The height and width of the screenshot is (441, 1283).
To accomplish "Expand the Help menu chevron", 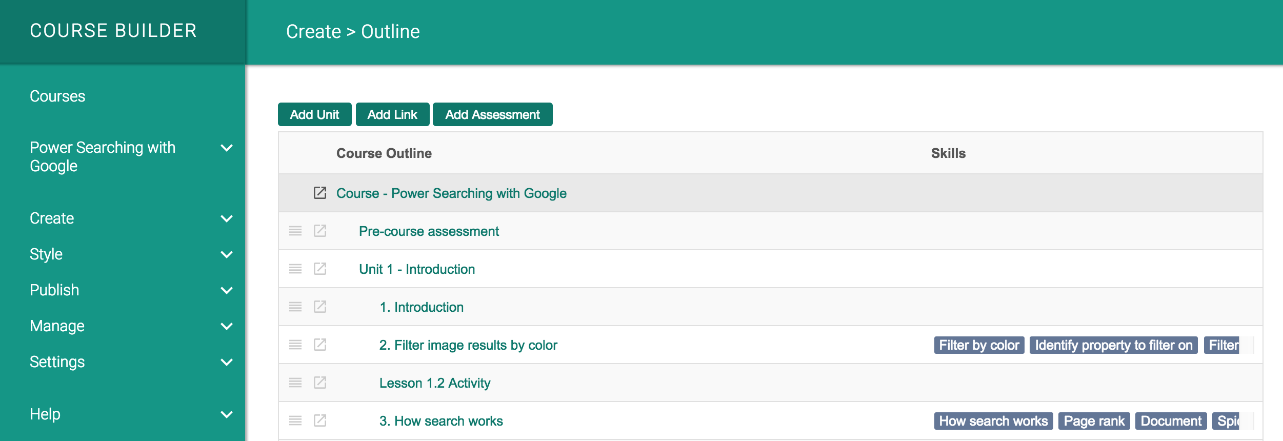I will click(226, 415).
